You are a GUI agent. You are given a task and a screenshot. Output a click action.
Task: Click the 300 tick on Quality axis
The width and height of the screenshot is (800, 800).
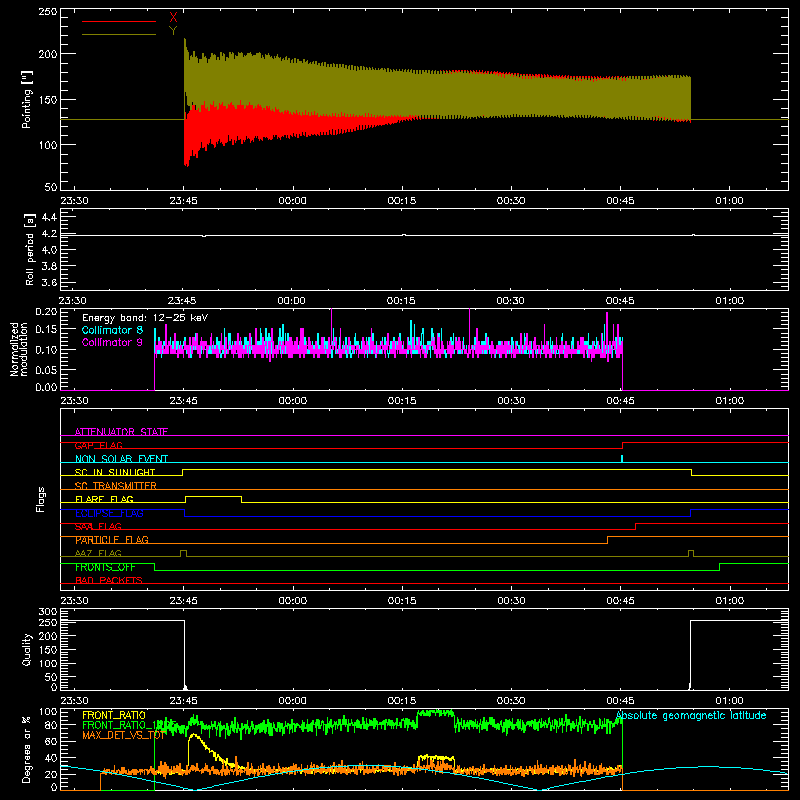47,612
